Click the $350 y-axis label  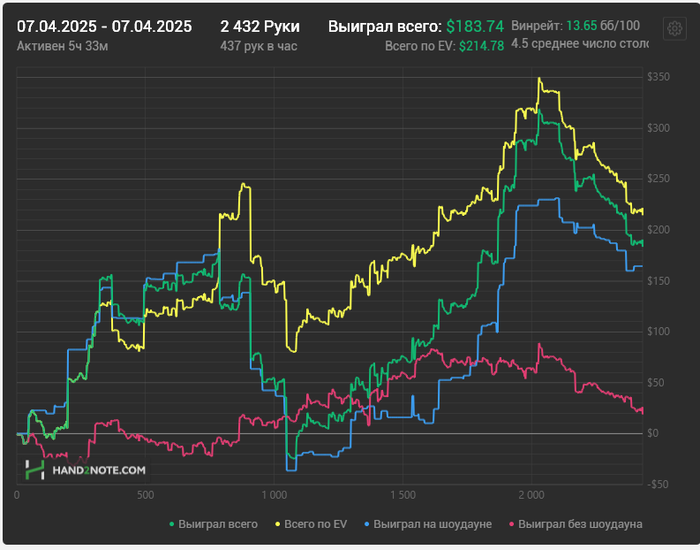pos(658,77)
